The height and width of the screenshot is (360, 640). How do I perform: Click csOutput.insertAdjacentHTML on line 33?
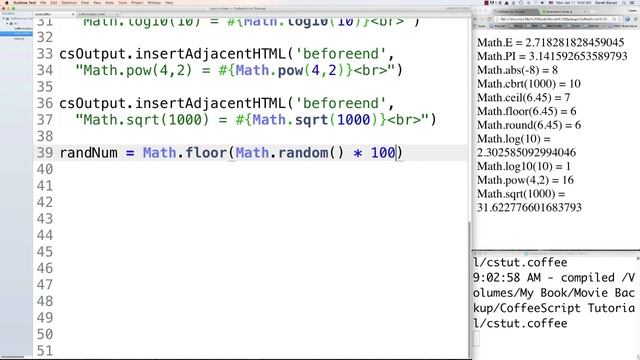point(172,54)
